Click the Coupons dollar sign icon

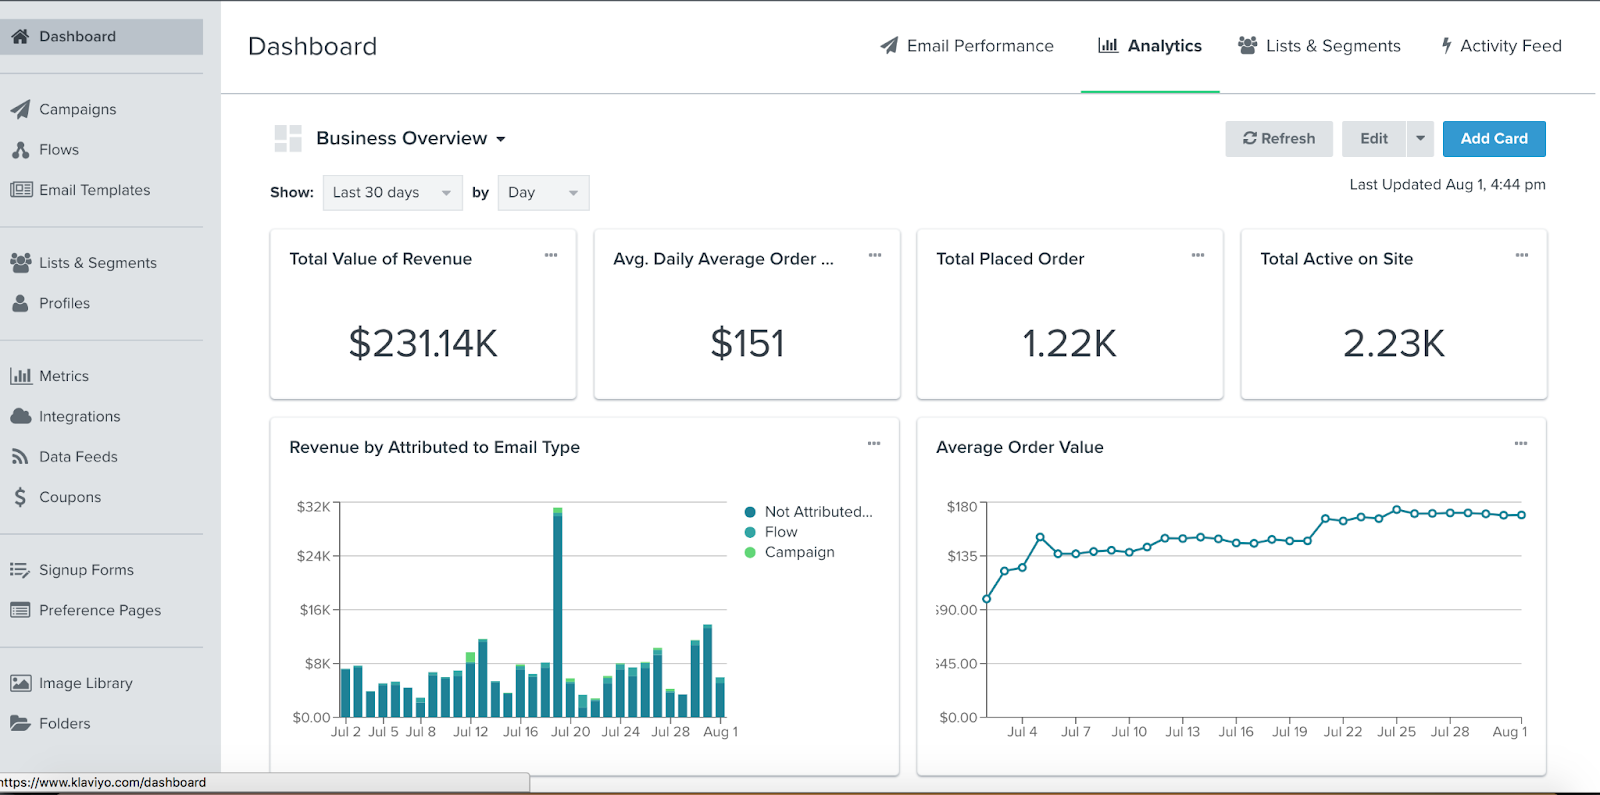[20, 497]
